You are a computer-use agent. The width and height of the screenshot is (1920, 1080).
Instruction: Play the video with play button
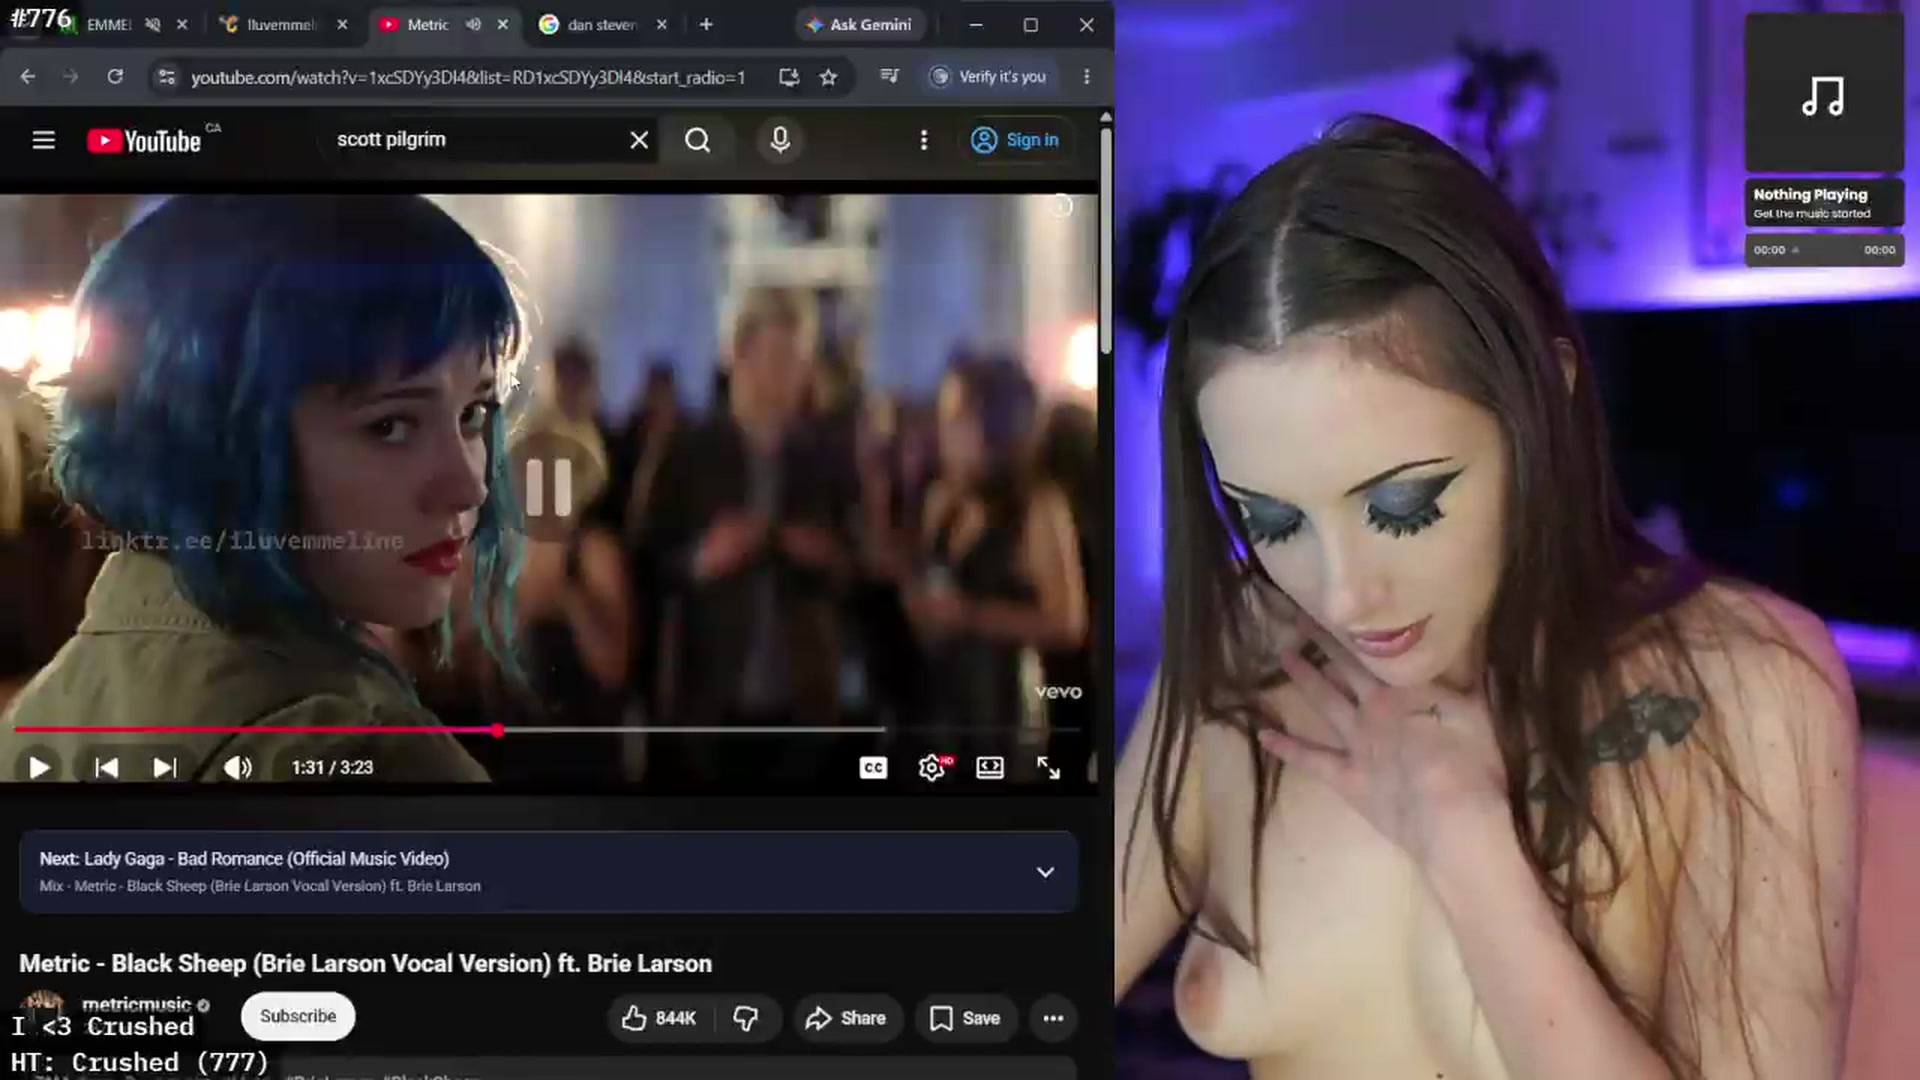[x=39, y=767]
